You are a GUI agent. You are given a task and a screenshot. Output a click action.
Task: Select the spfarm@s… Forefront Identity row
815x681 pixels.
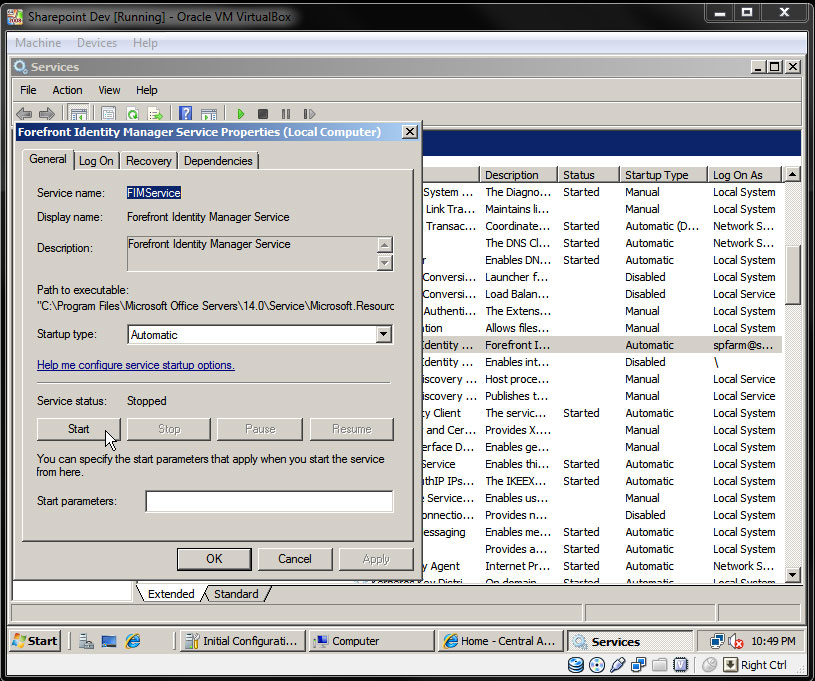(602, 345)
